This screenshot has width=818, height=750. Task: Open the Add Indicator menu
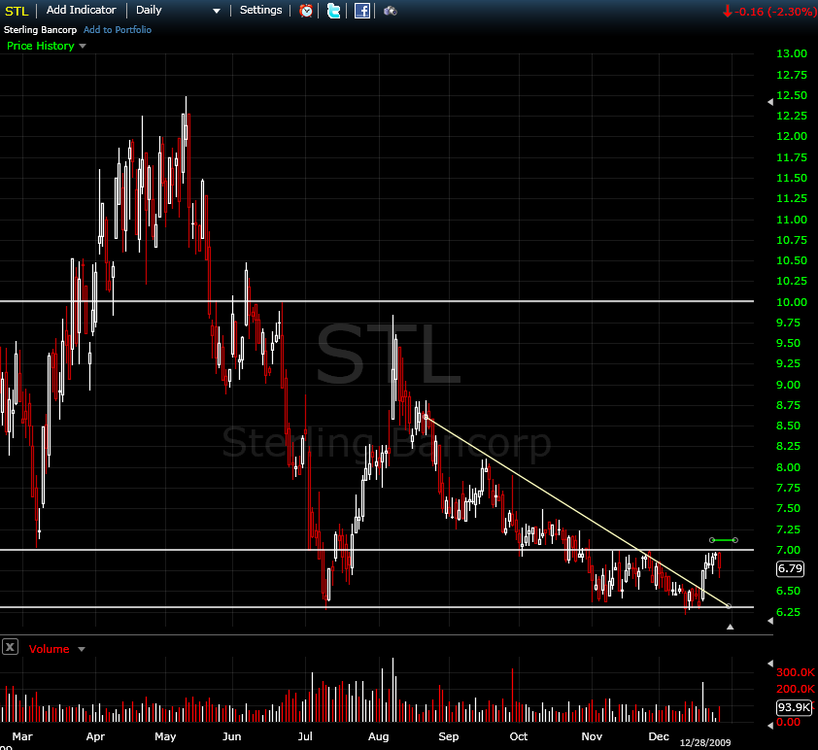pos(81,10)
